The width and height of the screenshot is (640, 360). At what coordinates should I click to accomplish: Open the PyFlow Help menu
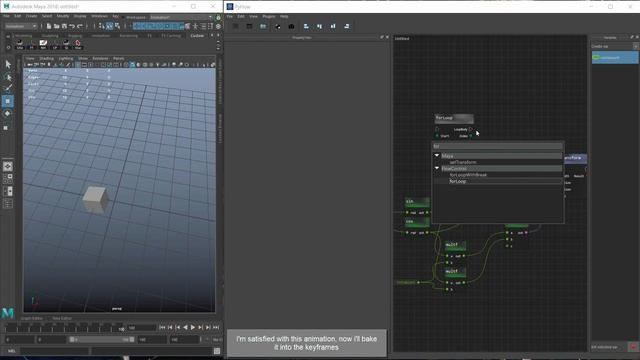tap(284, 16)
